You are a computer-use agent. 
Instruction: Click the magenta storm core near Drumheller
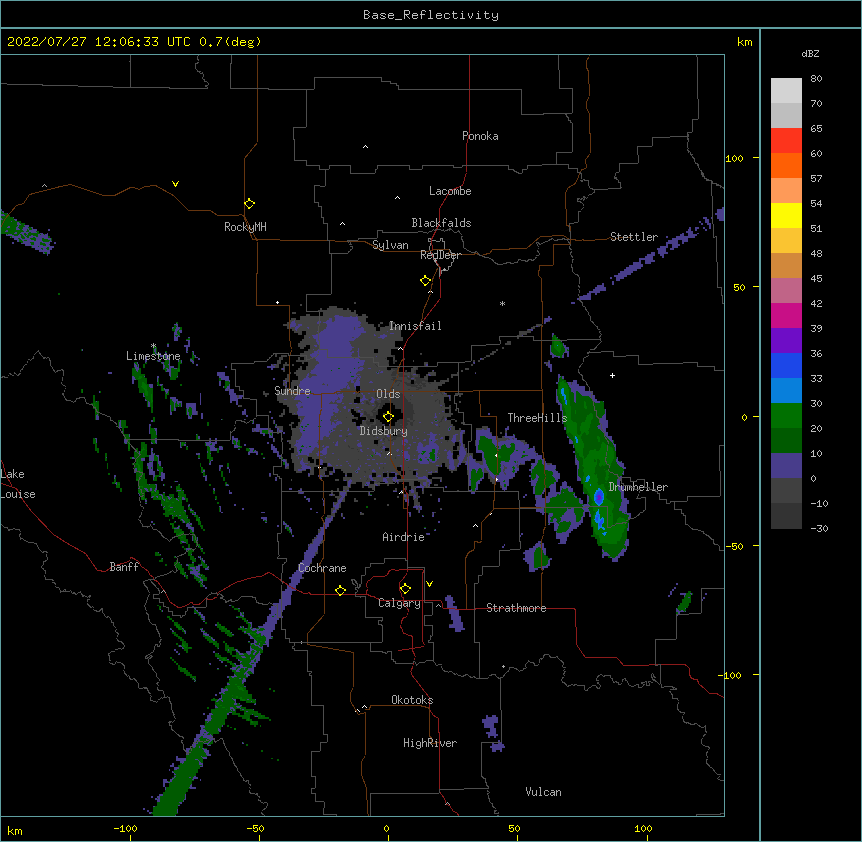click(599, 497)
